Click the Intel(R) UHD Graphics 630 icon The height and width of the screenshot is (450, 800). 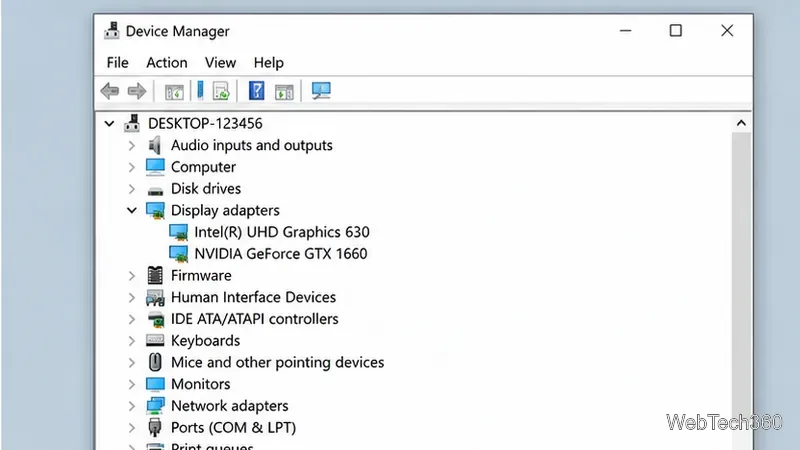(x=179, y=233)
